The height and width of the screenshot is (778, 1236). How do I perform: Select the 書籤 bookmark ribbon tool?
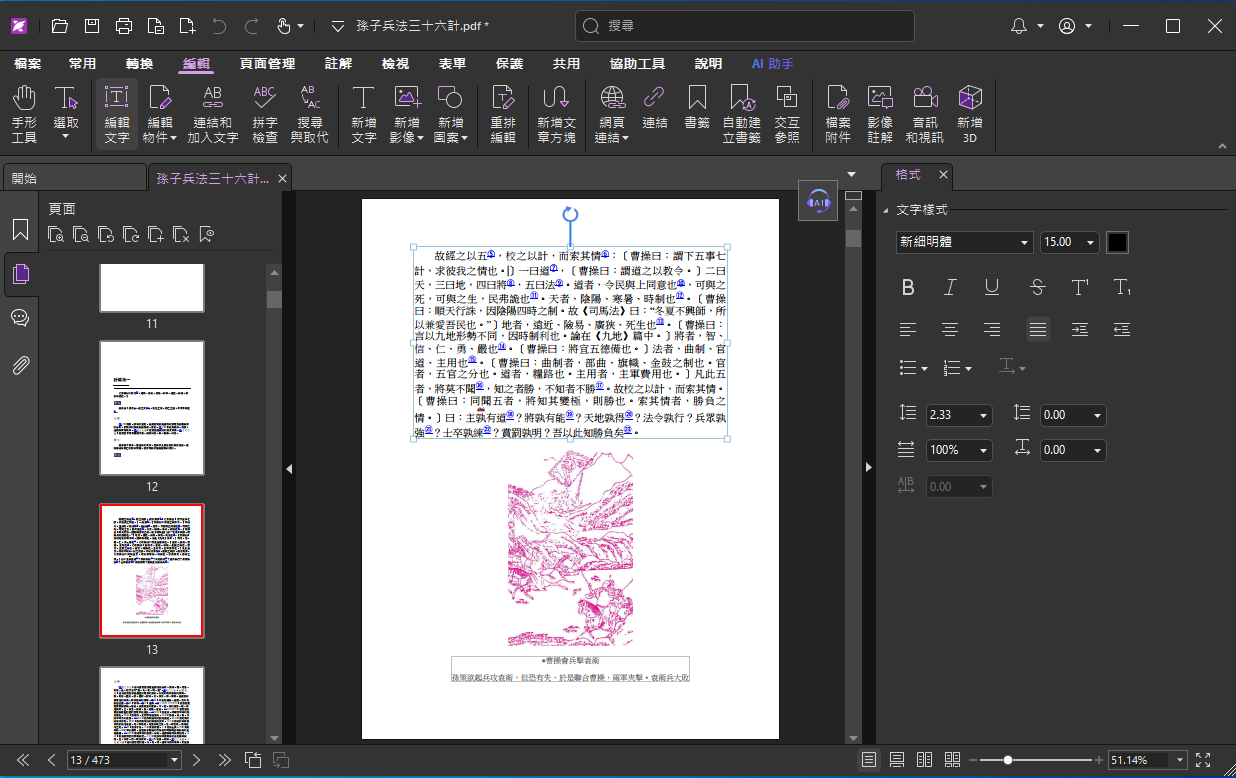click(x=697, y=113)
